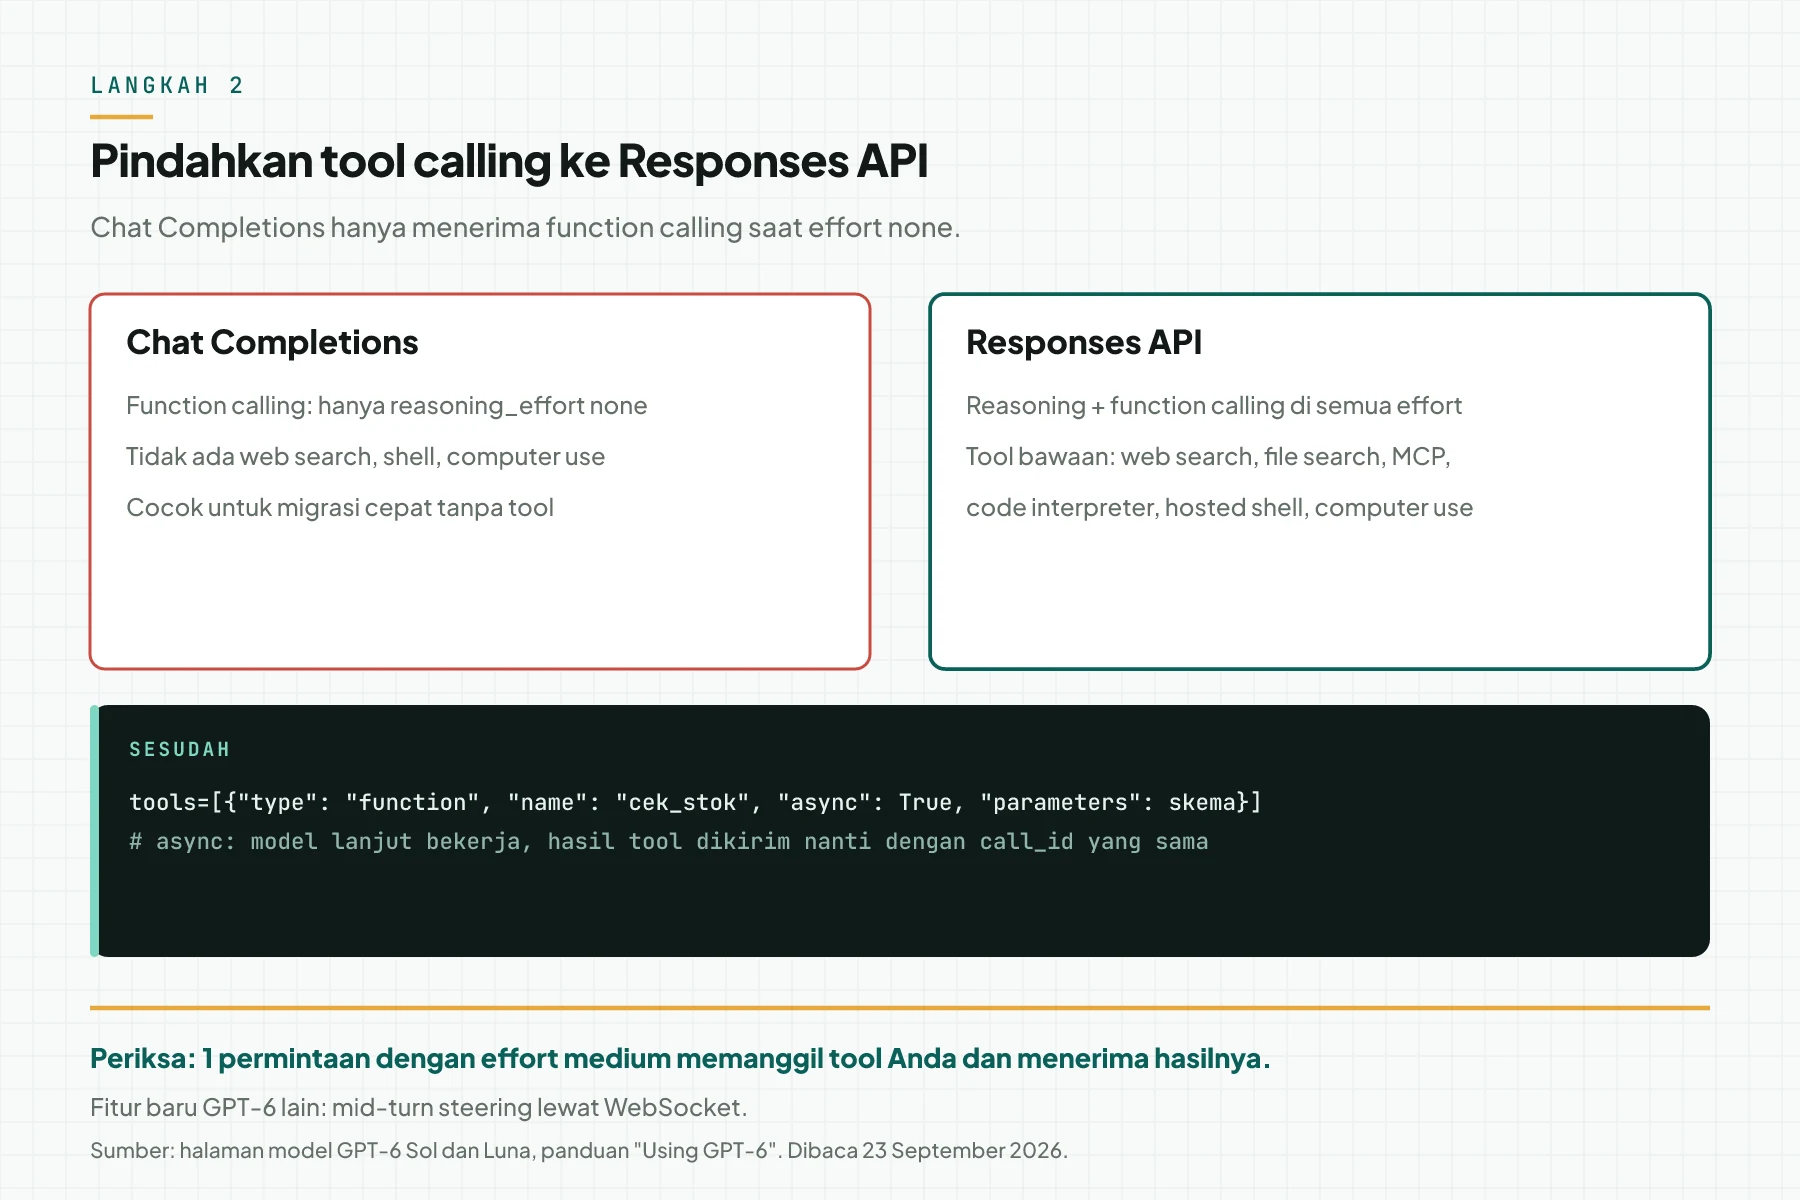Select the heading 'Pindahkan tool calling ke Responses API'
This screenshot has height=1200, width=1800.
[509, 161]
